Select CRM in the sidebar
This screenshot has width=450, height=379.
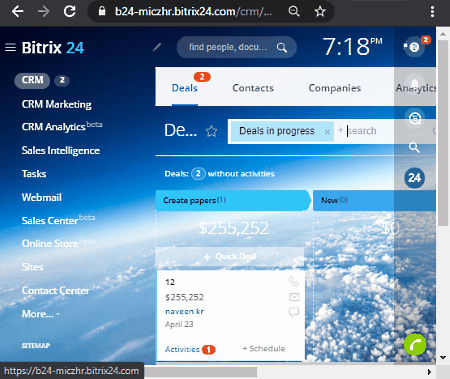pos(32,80)
